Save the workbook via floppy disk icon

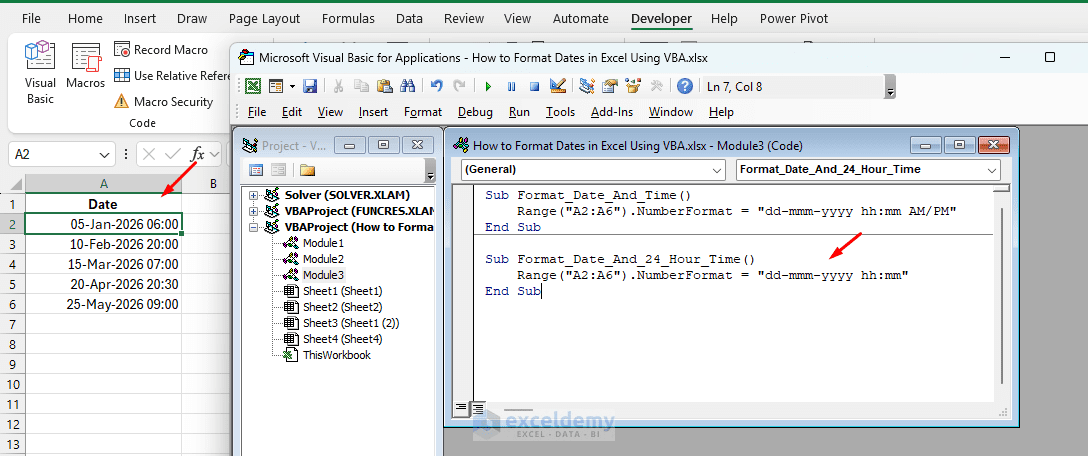pyautogui.click(x=310, y=86)
